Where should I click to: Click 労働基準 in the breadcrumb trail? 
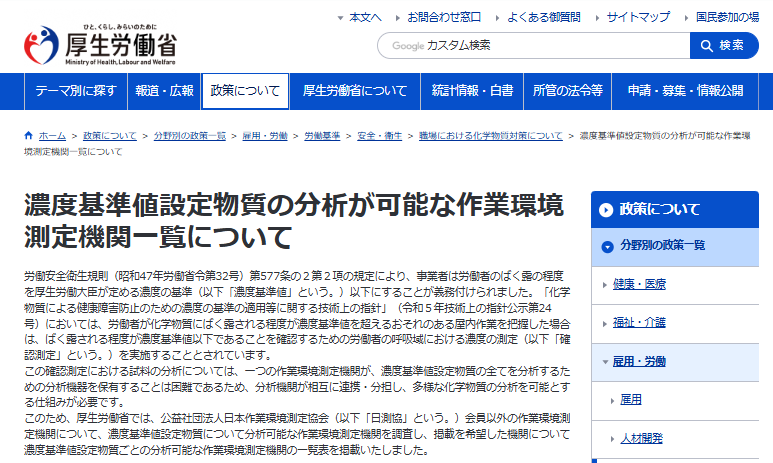pos(321,134)
